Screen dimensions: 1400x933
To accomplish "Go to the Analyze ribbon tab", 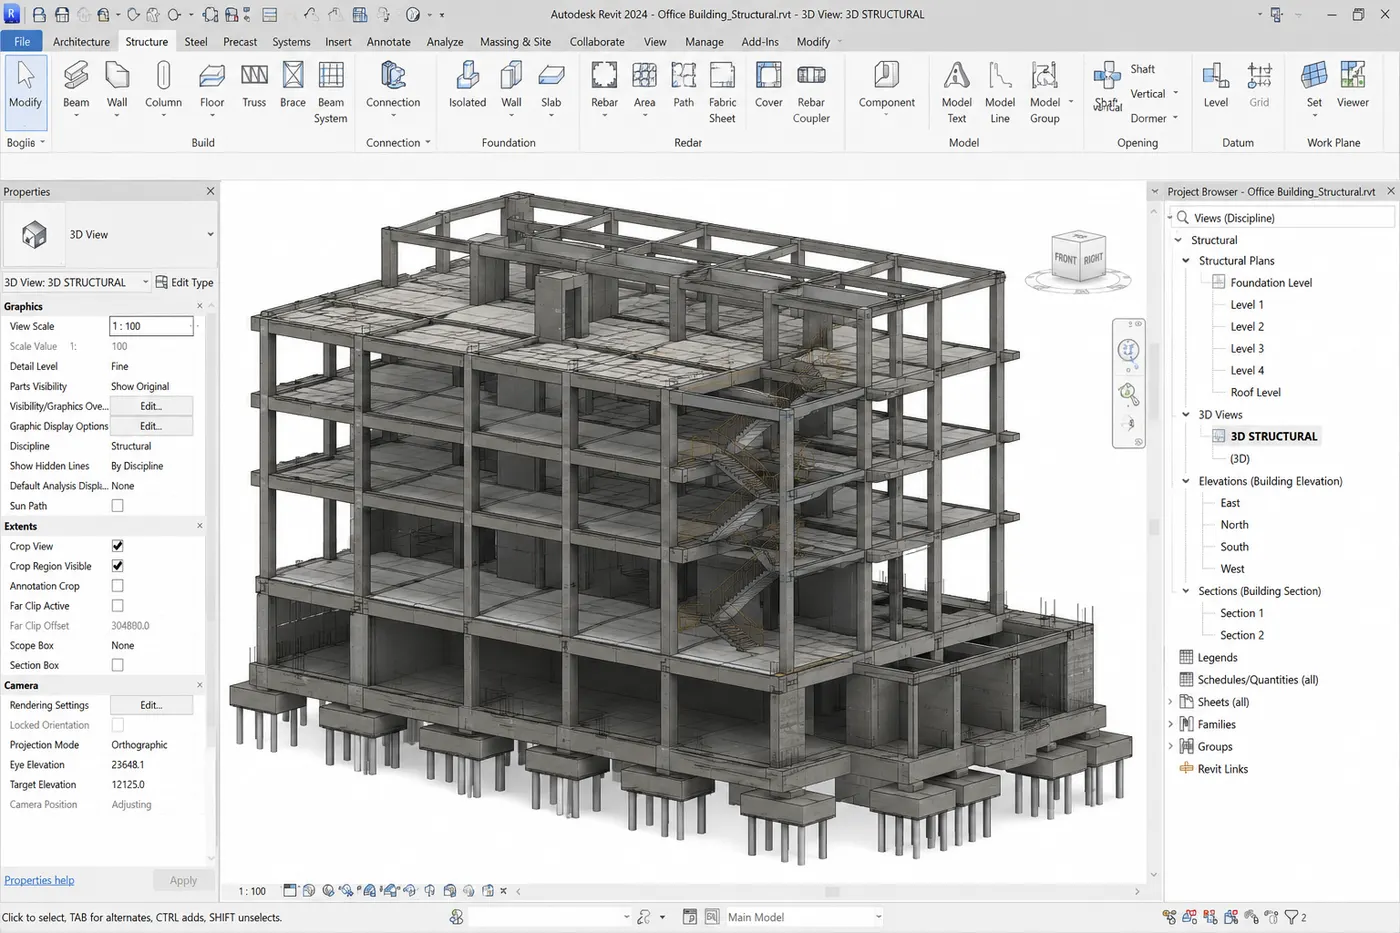I will click(x=445, y=42).
